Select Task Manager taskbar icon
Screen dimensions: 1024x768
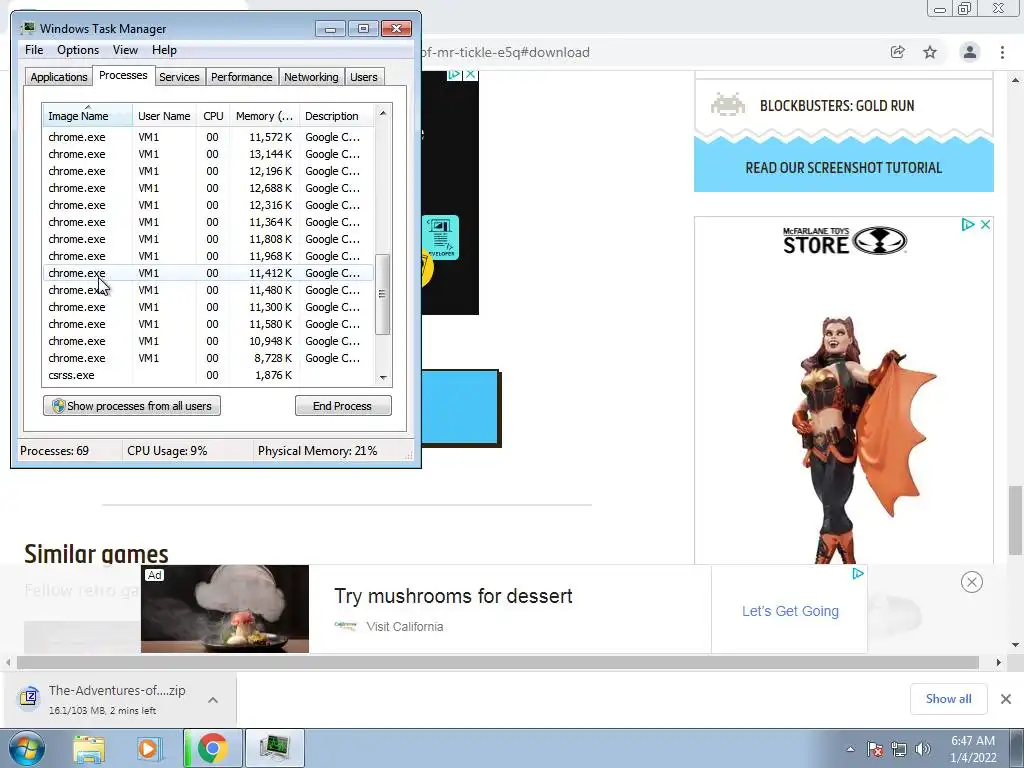click(x=274, y=748)
